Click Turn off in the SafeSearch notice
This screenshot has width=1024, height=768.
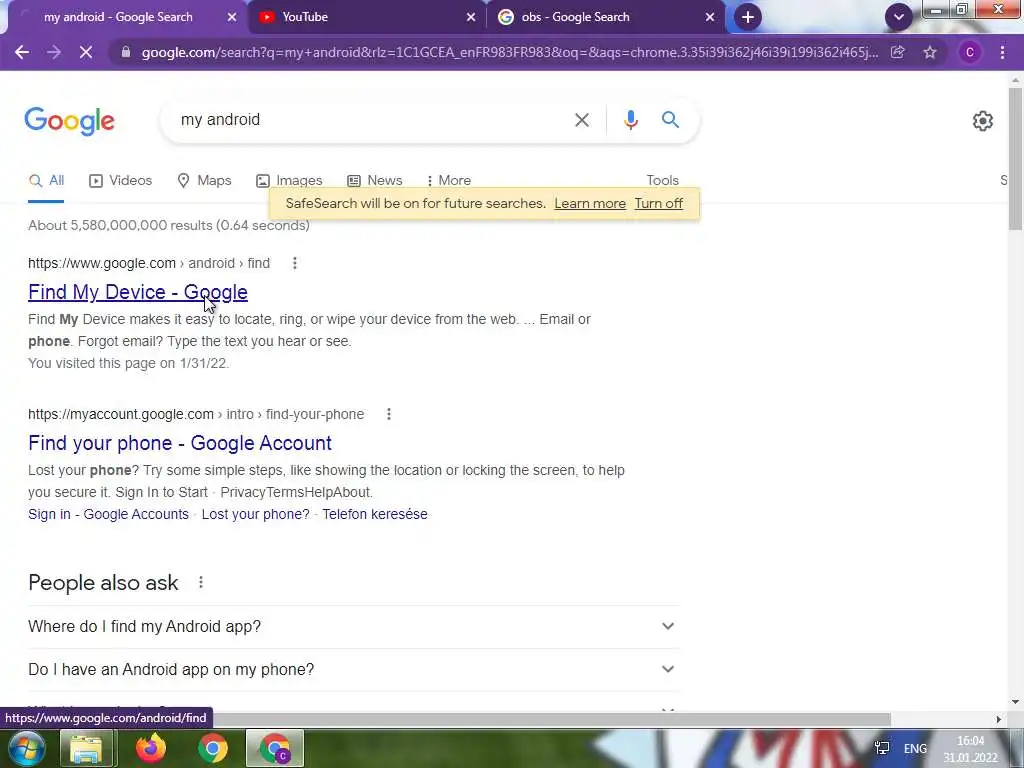click(x=658, y=203)
